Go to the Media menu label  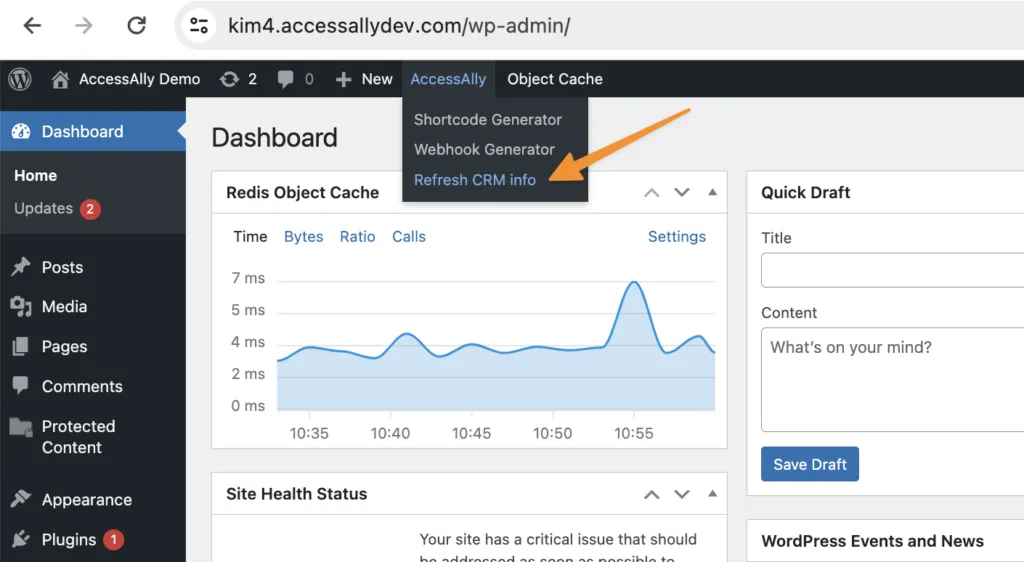pyautogui.click(x=64, y=306)
